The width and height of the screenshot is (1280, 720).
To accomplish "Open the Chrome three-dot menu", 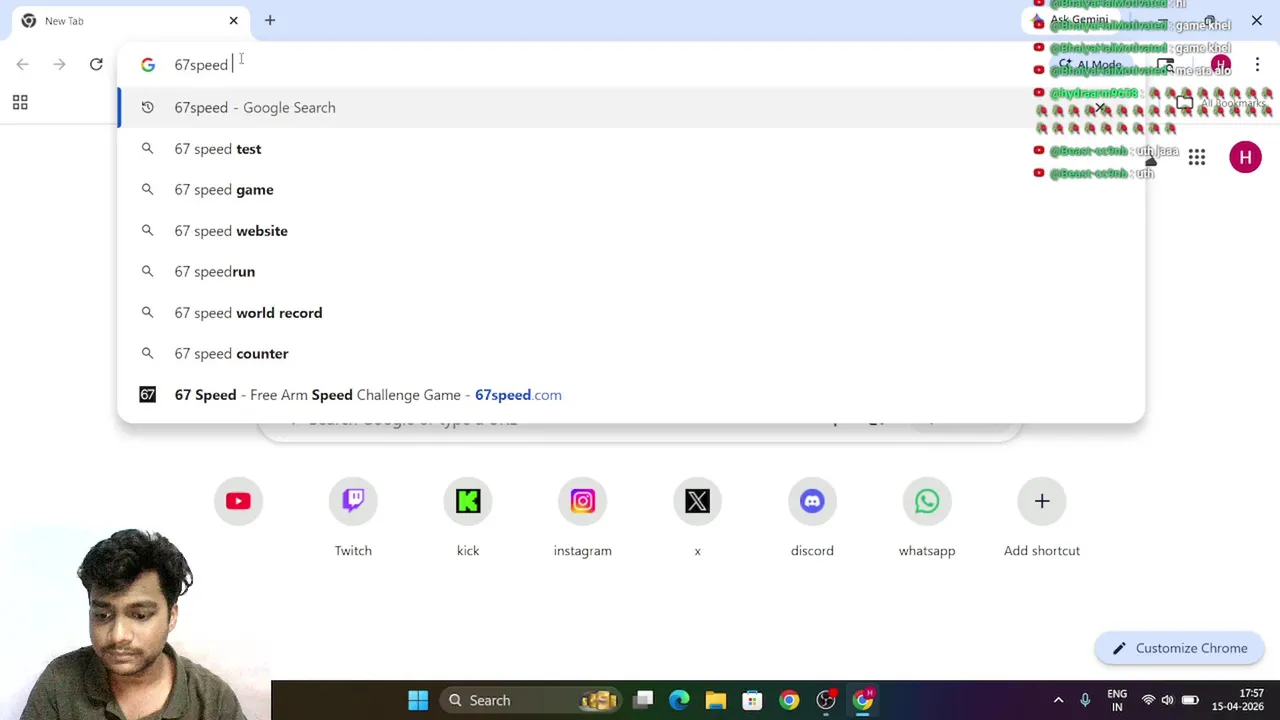I will tap(1257, 65).
